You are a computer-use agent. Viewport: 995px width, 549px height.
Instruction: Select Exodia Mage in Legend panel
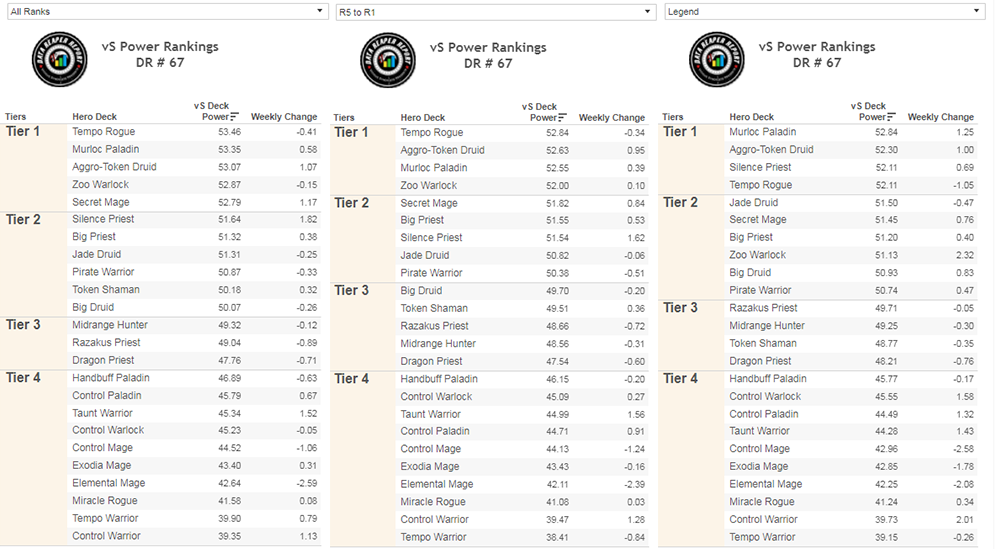[x=758, y=466]
